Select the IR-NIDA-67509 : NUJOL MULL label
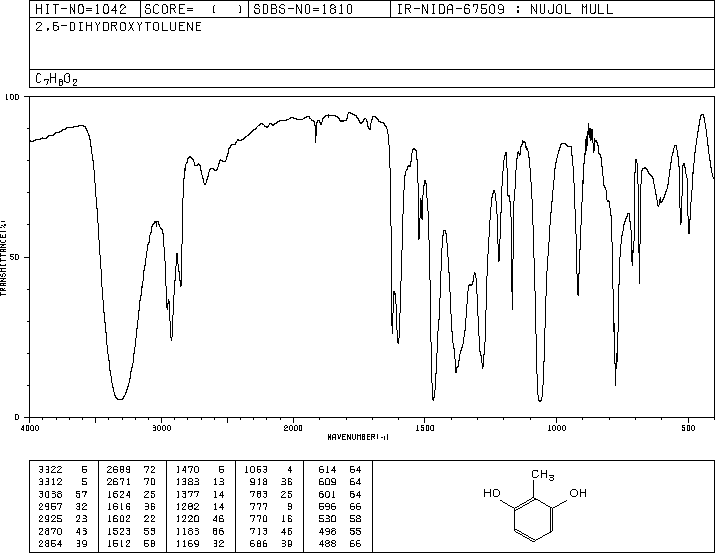The image size is (715, 553). coord(505,9)
